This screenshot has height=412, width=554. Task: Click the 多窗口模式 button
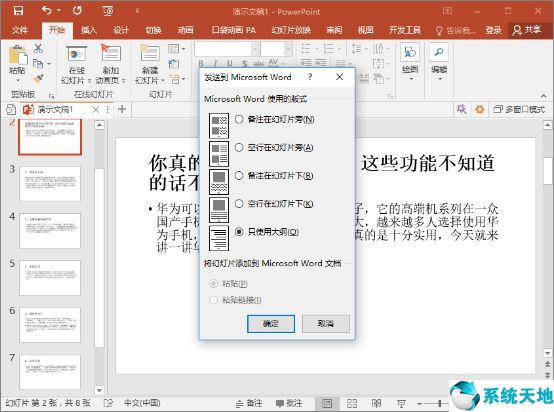pos(519,109)
